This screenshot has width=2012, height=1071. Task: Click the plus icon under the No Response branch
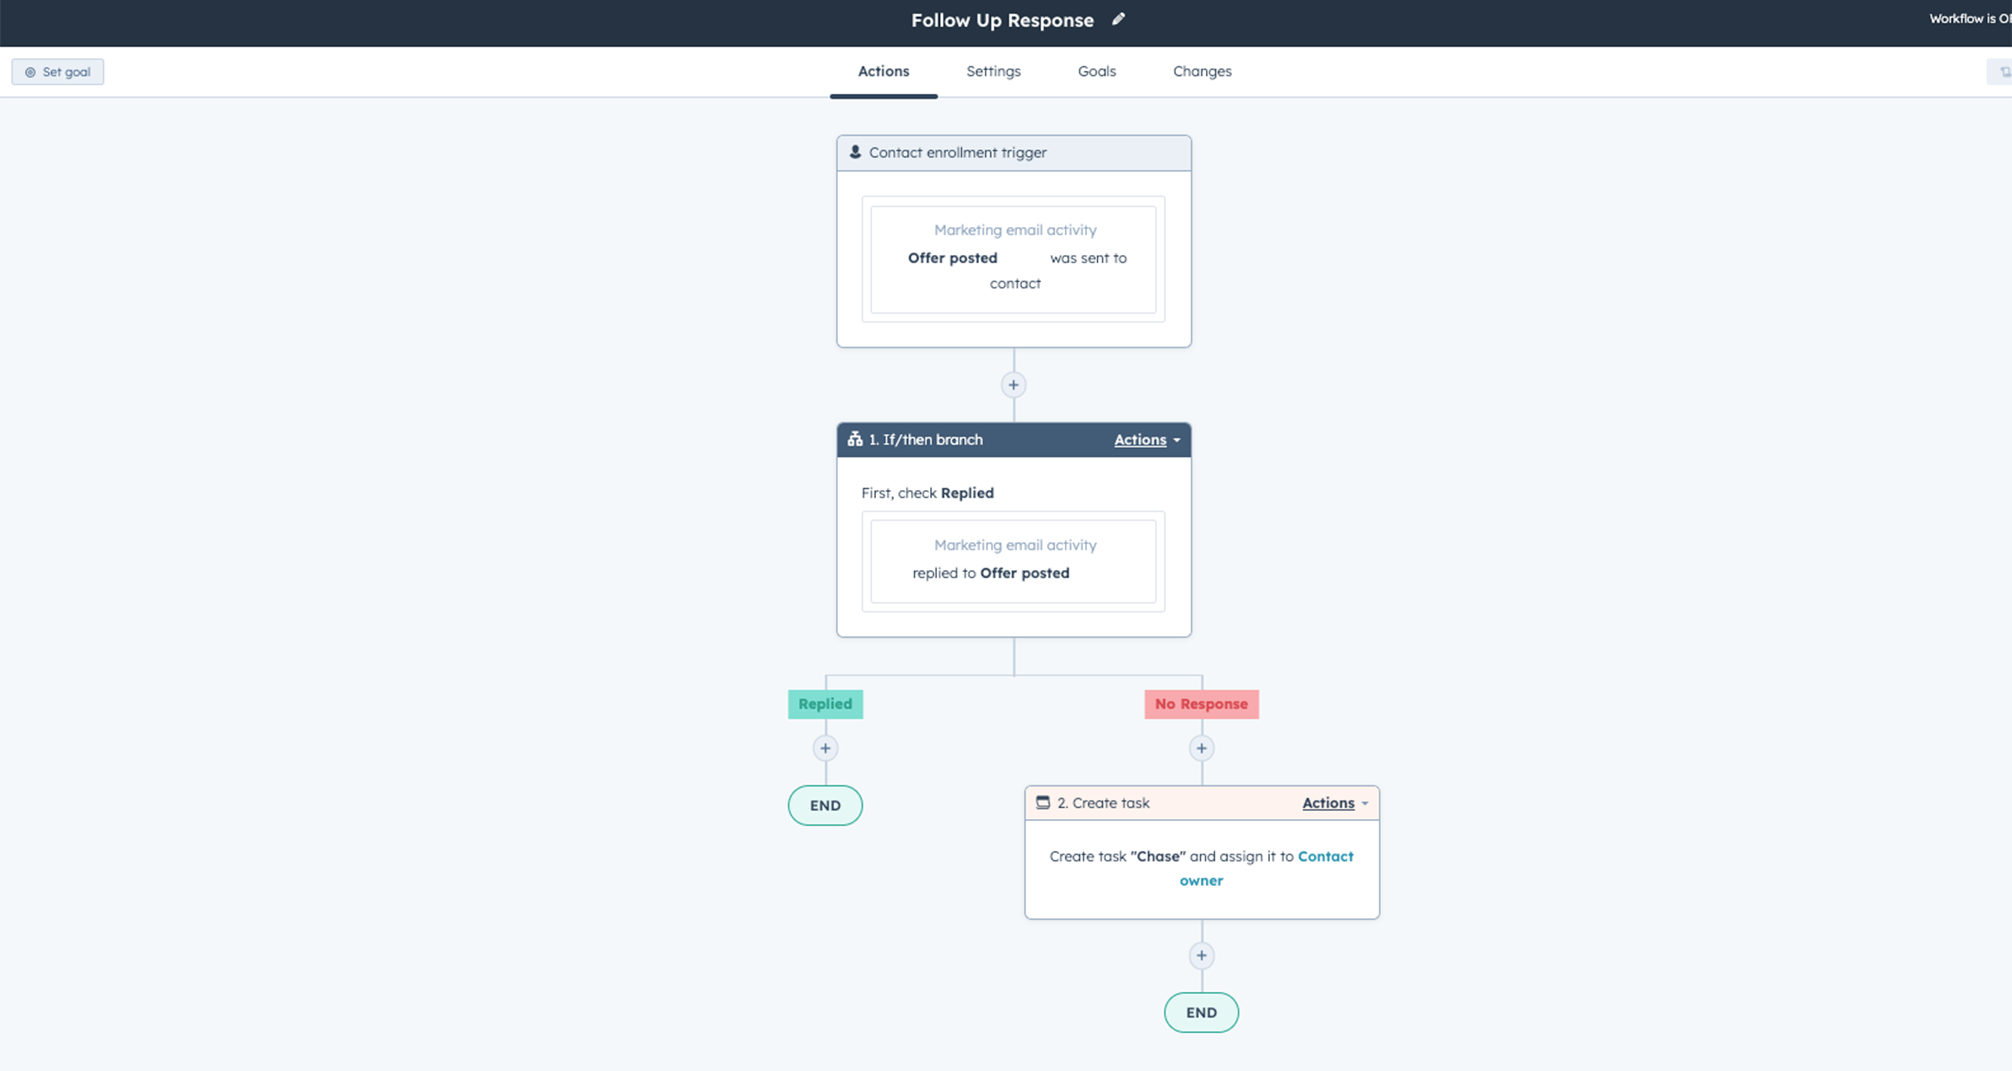(1201, 748)
